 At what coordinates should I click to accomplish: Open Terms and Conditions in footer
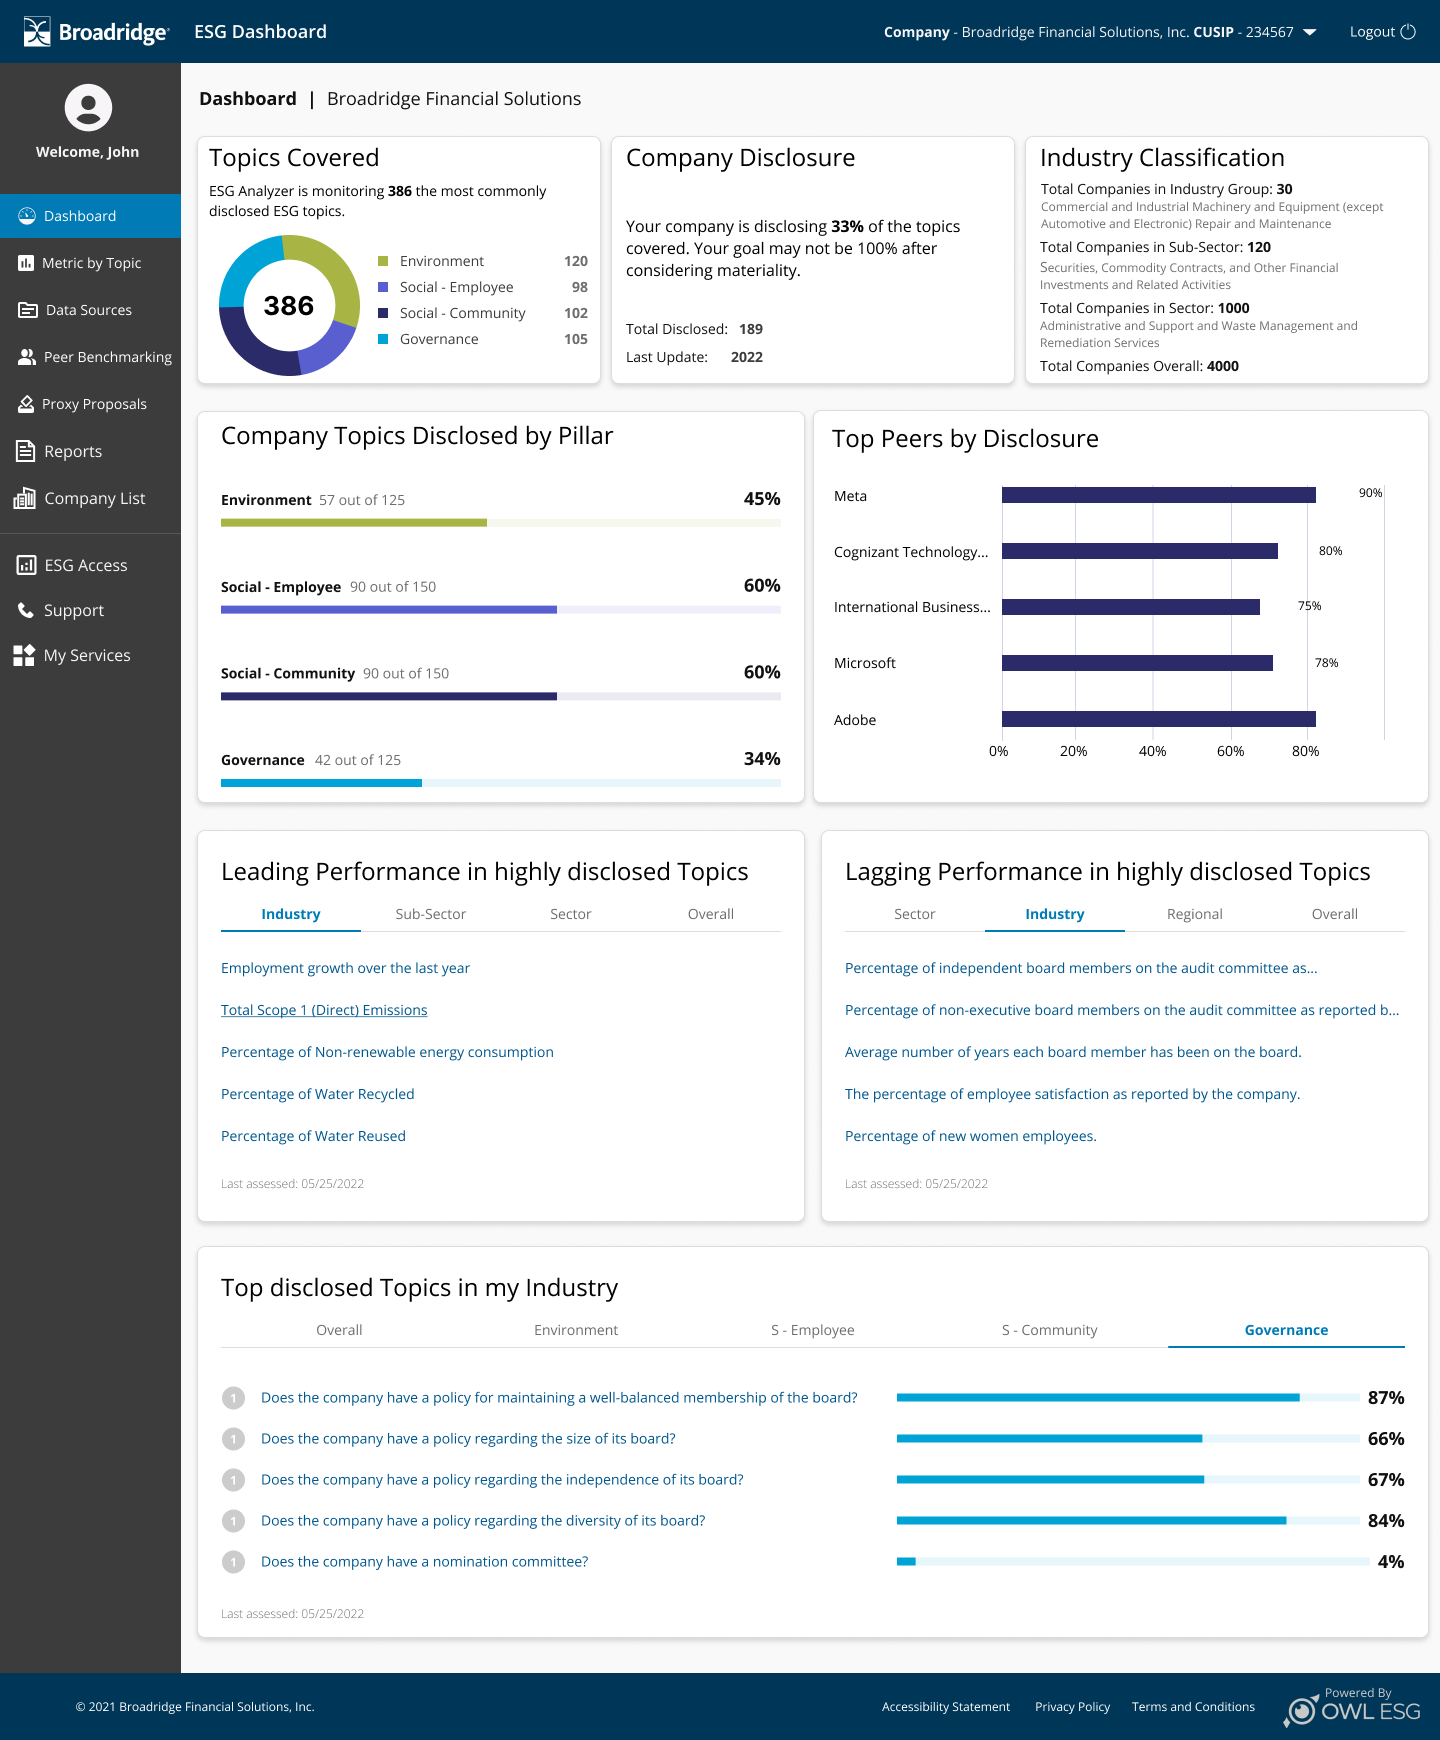pos(1193,1707)
